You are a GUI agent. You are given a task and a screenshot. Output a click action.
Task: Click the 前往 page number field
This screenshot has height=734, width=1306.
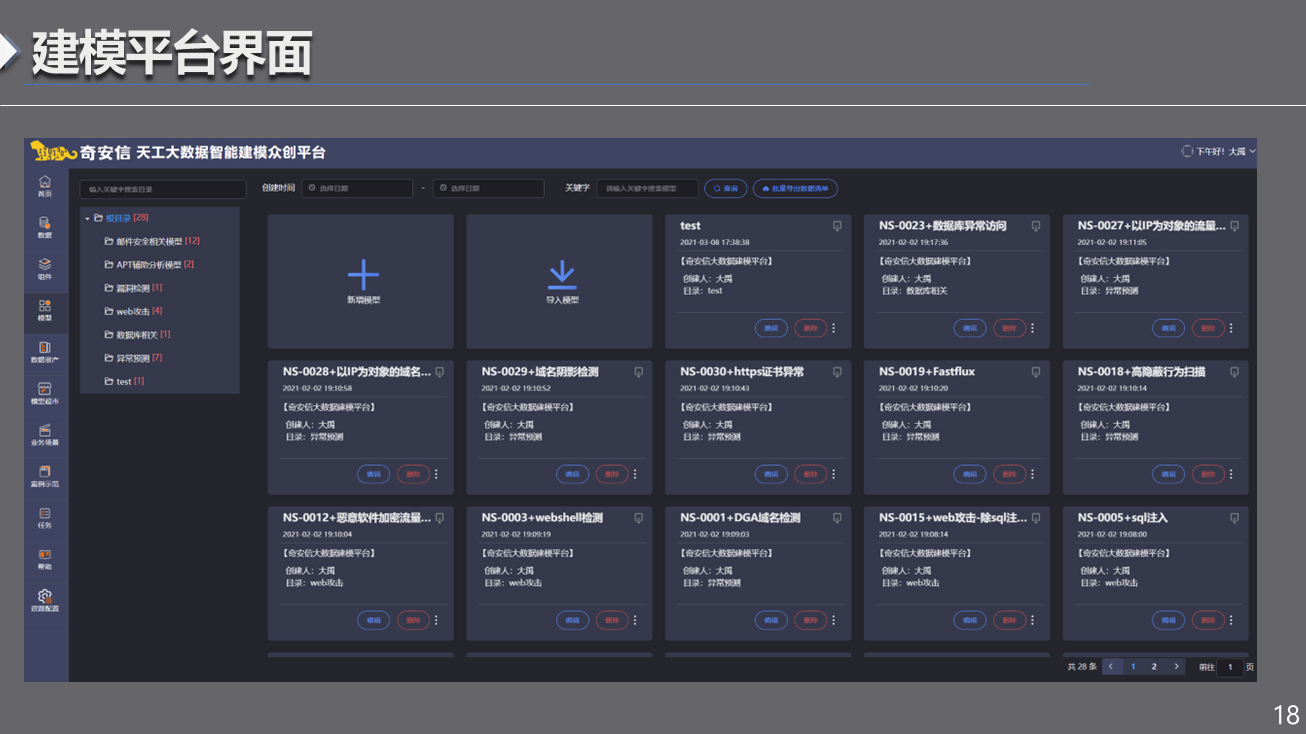[x=1230, y=667]
